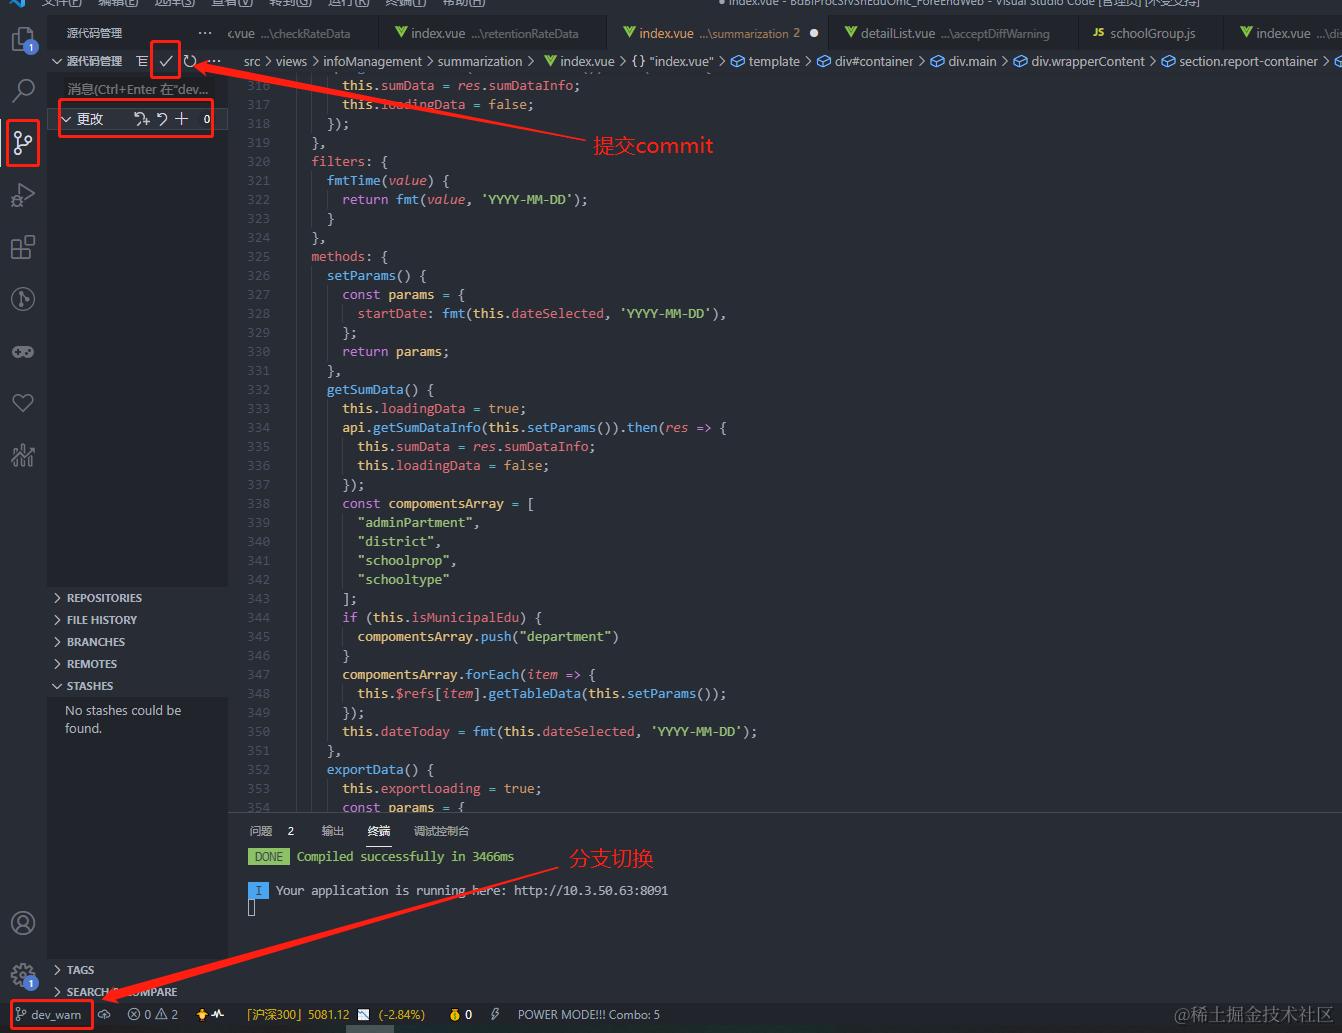Expand the SEARCH & COMPARE section
The width and height of the screenshot is (1342, 1033).
pyautogui.click(x=121, y=992)
